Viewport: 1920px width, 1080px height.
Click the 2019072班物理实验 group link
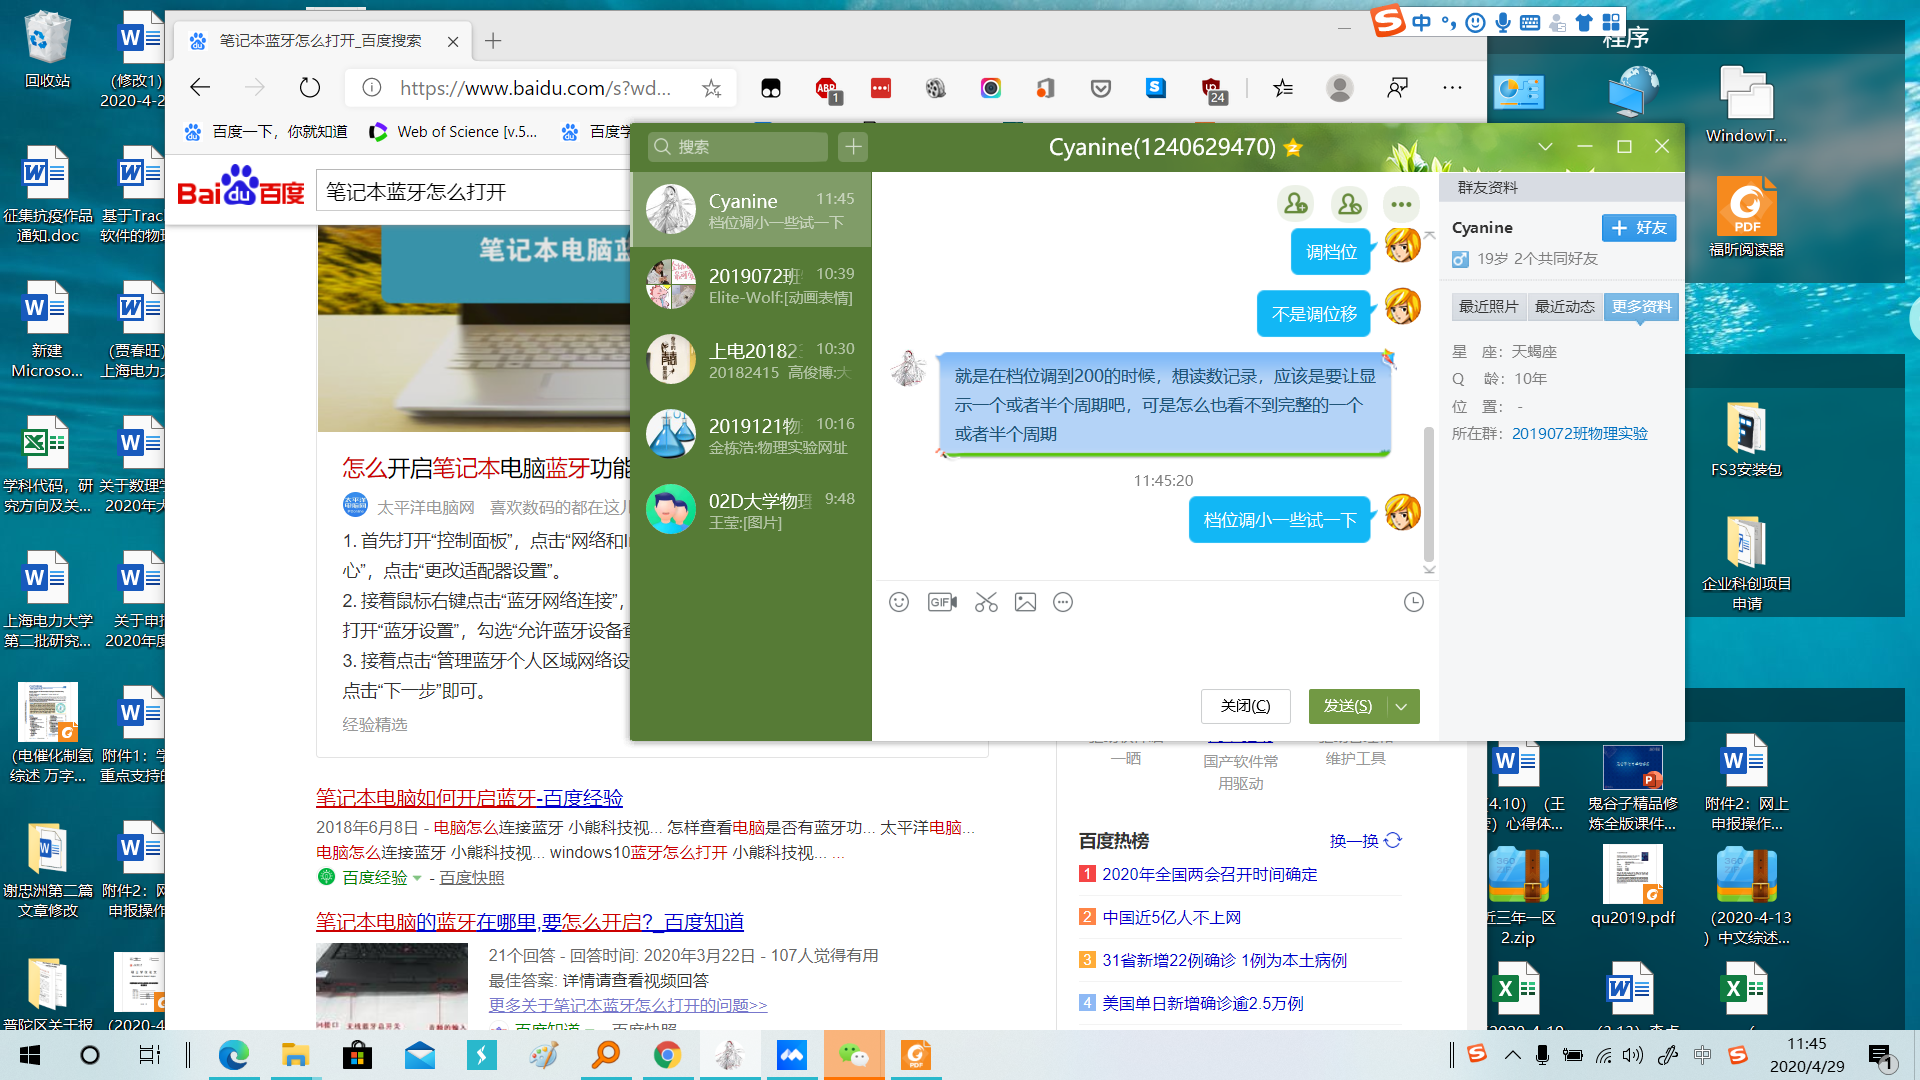(1579, 433)
